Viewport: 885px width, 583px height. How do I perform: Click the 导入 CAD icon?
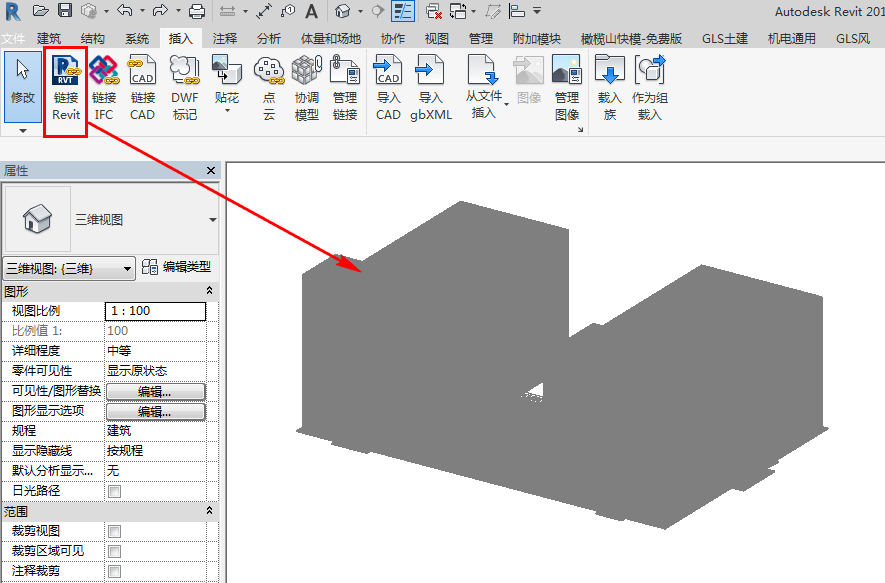coord(388,89)
